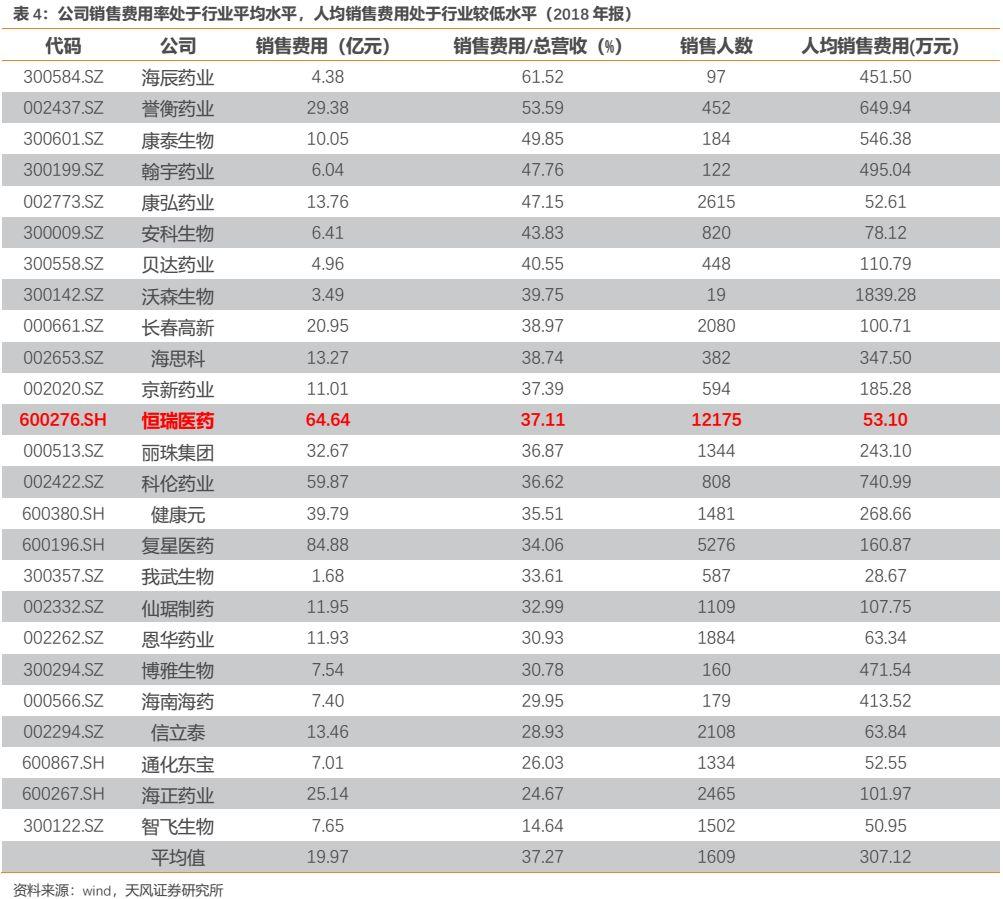The height and width of the screenshot is (899, 1003).
Task: Click average ratio value 37.27
Action: coord(542,856)
